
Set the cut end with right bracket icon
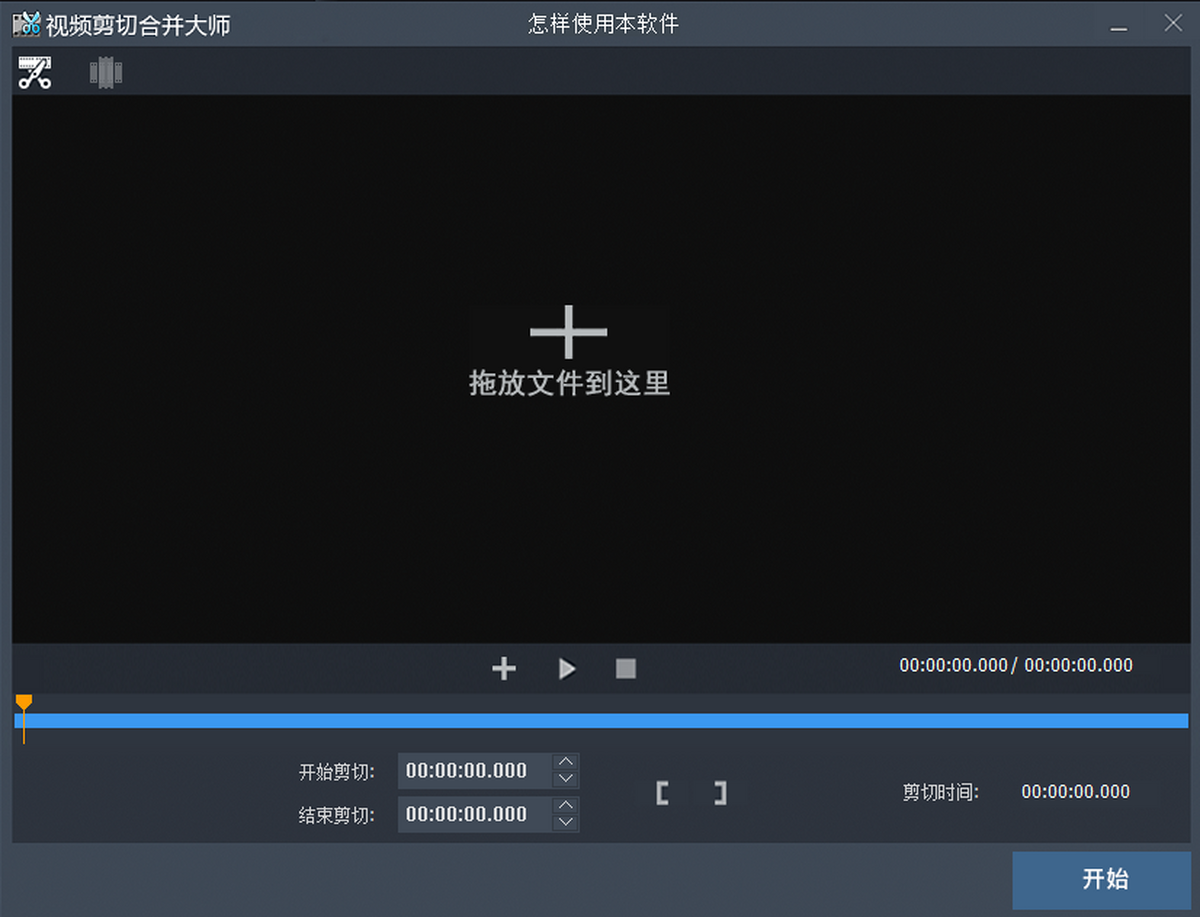720,794
